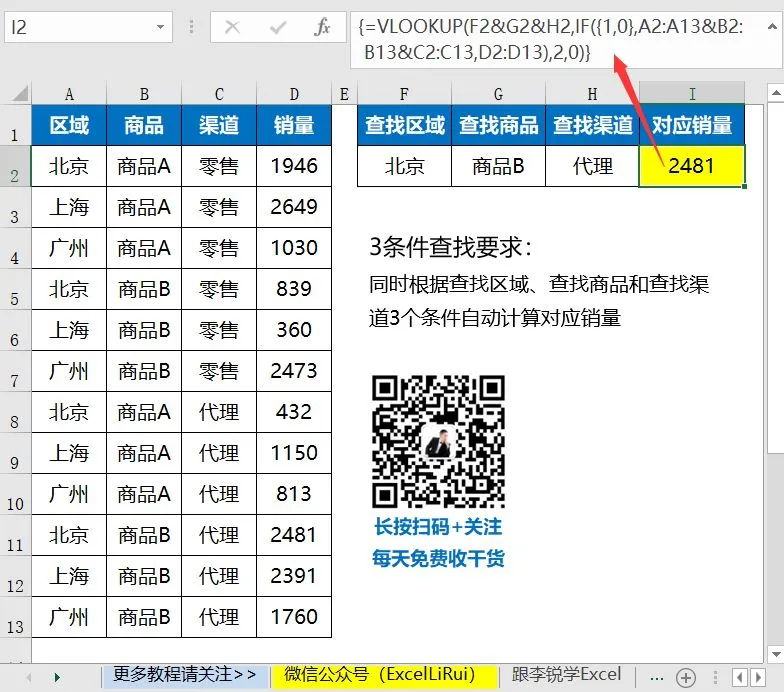The width and height of the screenshot is (784, 692).
Task: Click inside the formula bar VLOOKUP text
Action: click(x=550, y=38)
